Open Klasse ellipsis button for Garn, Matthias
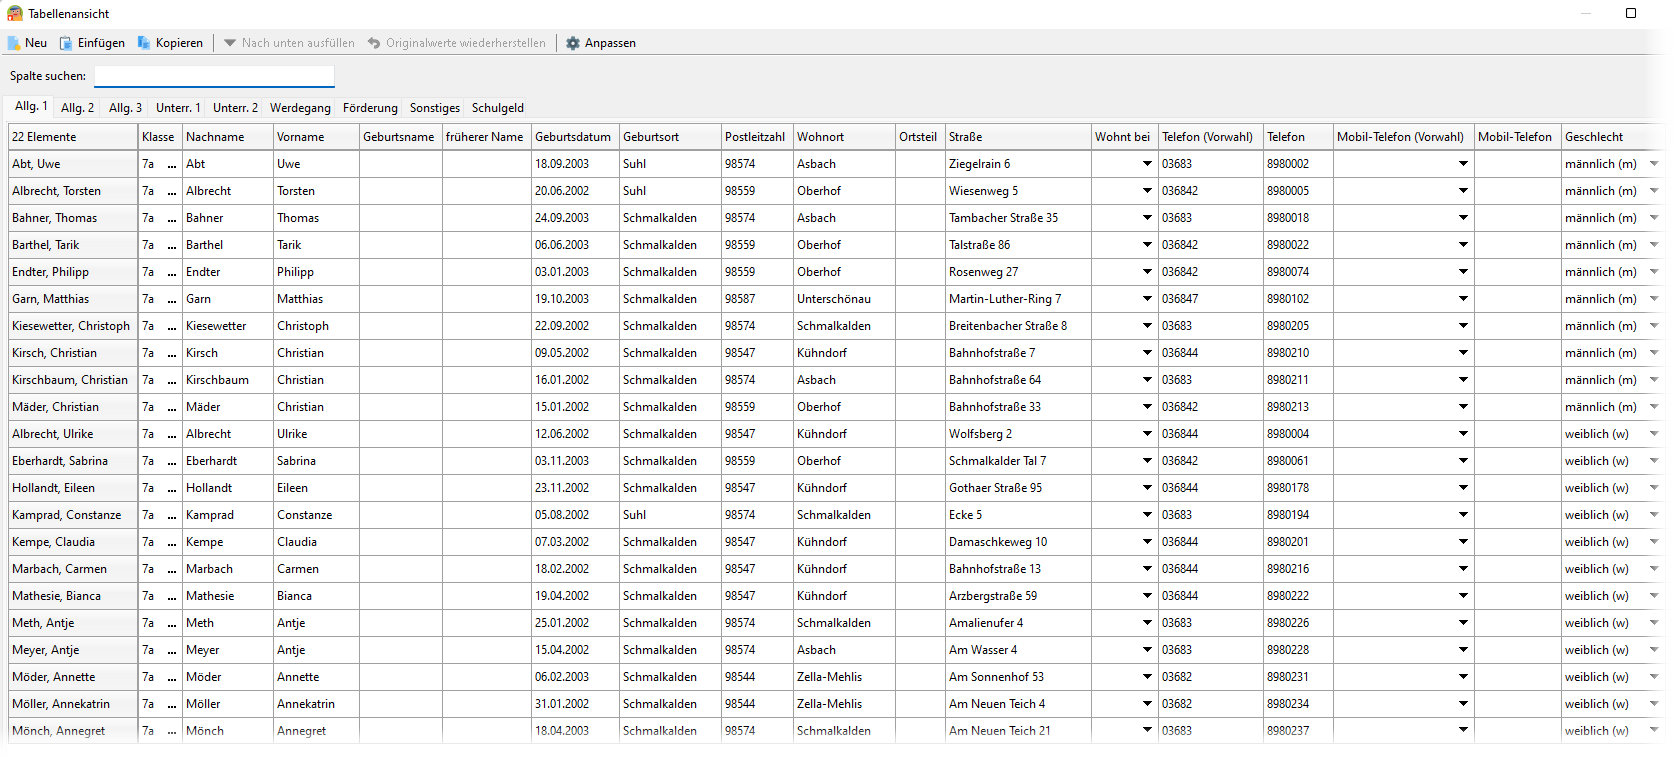1674x758 pixels. pos(172,299)
